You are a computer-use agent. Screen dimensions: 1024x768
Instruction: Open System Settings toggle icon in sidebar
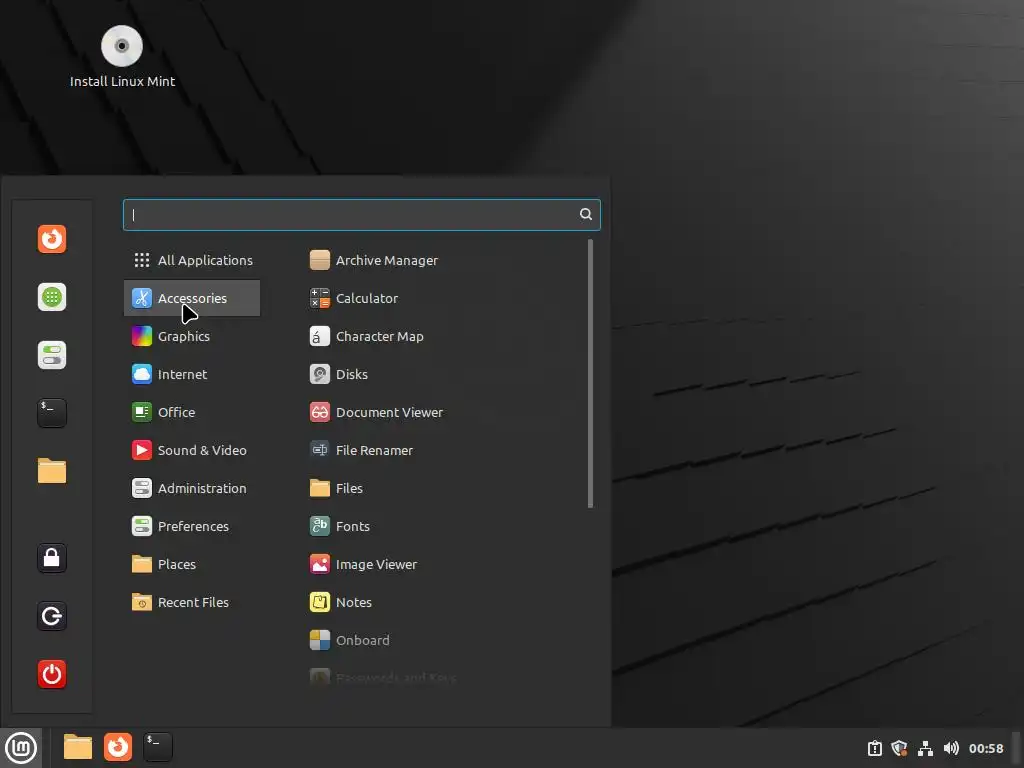(x=52, y=355)
